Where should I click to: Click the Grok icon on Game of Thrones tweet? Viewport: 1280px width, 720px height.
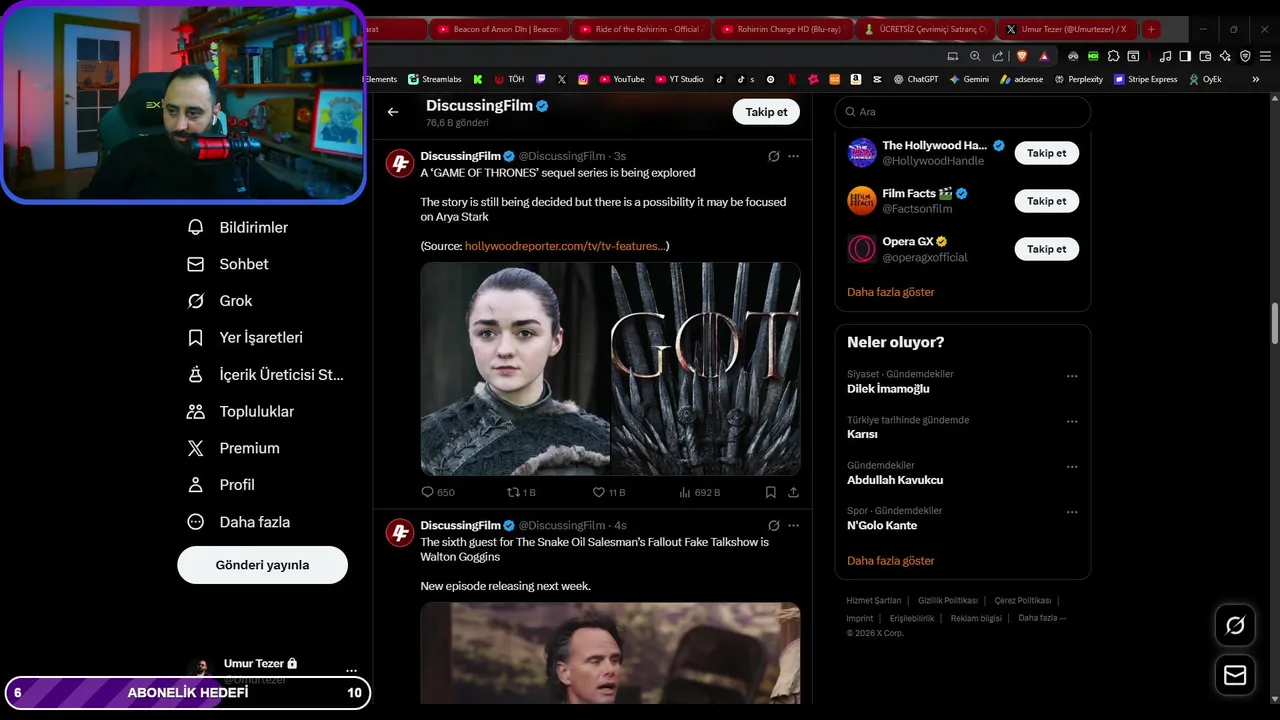tap(773, 156)
